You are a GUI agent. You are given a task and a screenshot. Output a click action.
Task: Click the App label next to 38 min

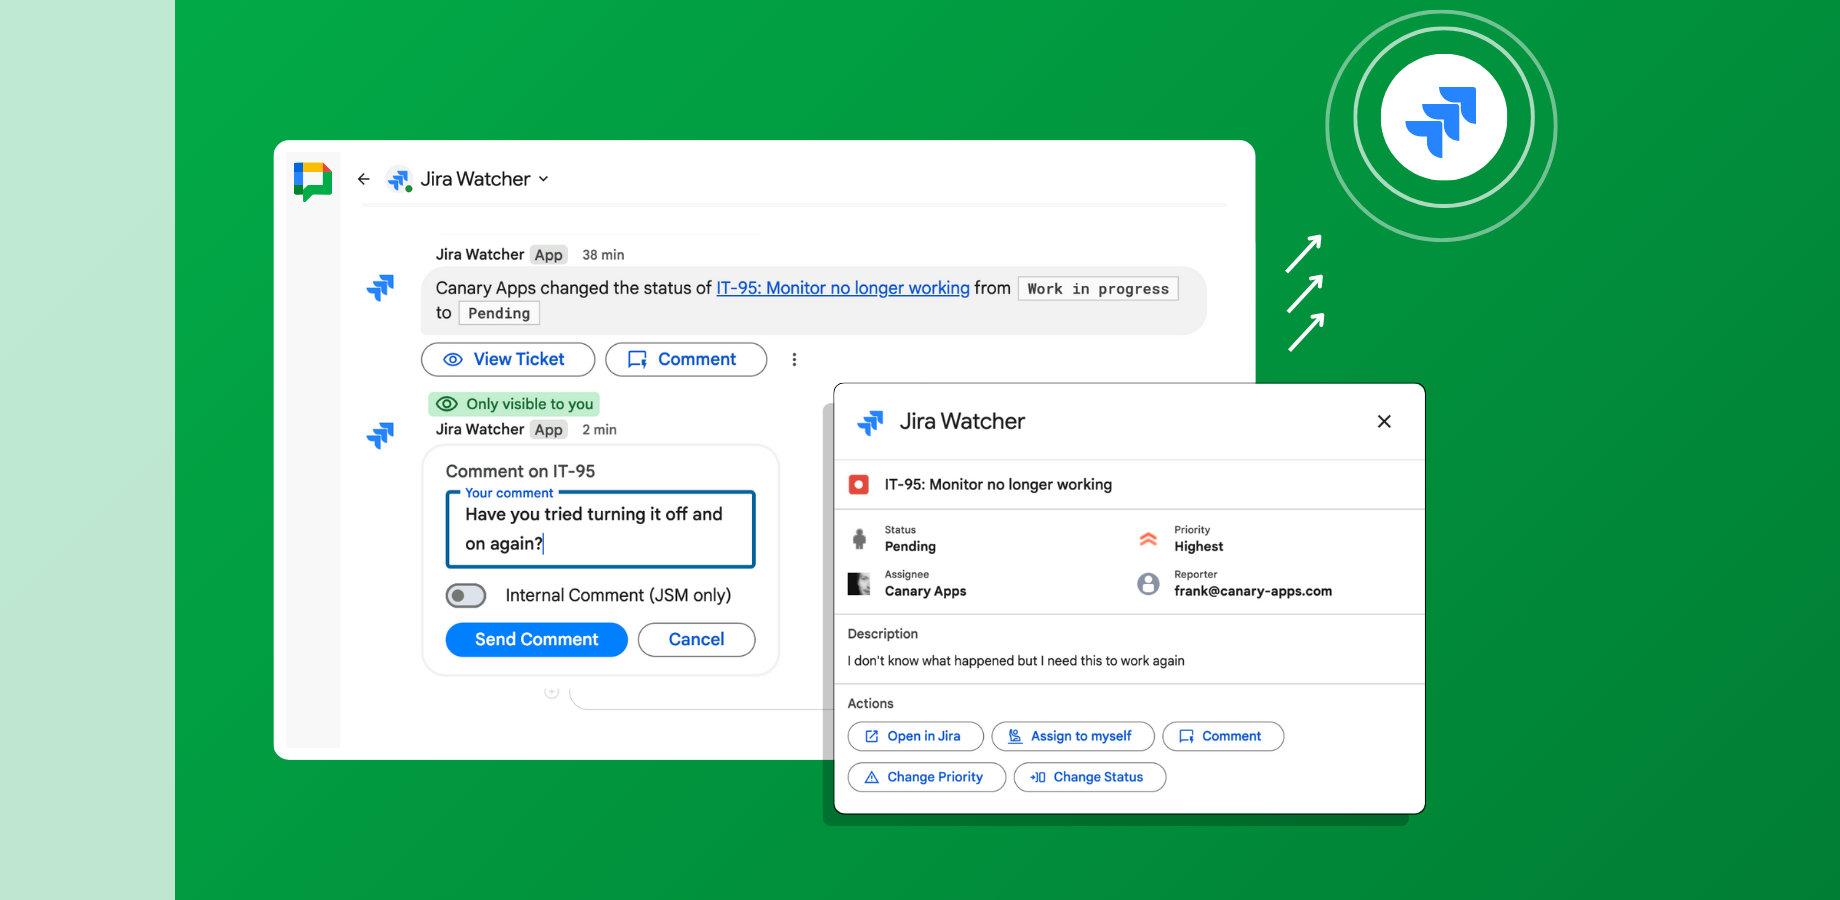tap(549, 255)
